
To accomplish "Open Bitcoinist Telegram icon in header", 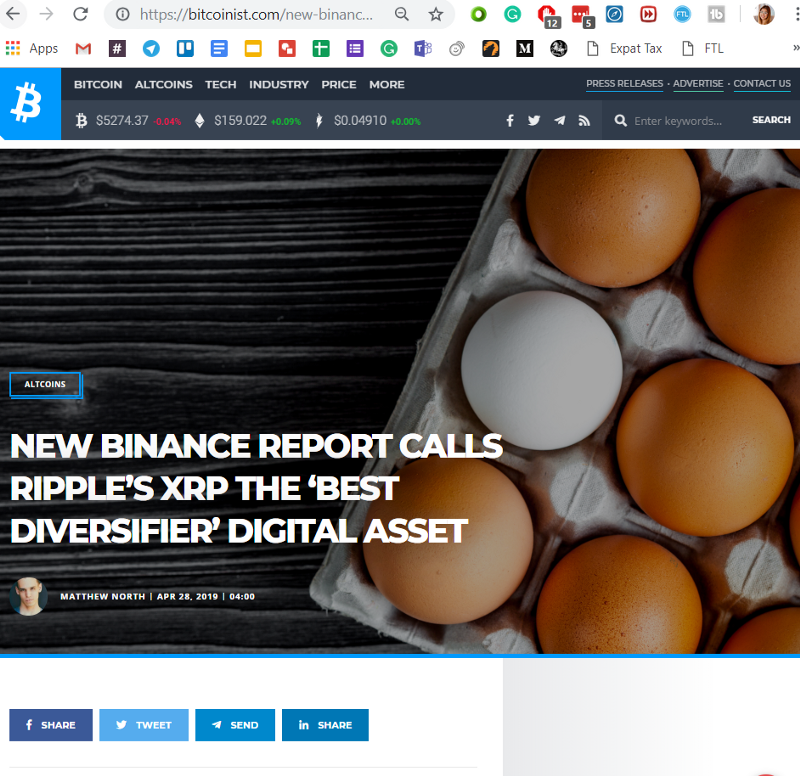I will [560, 120].
